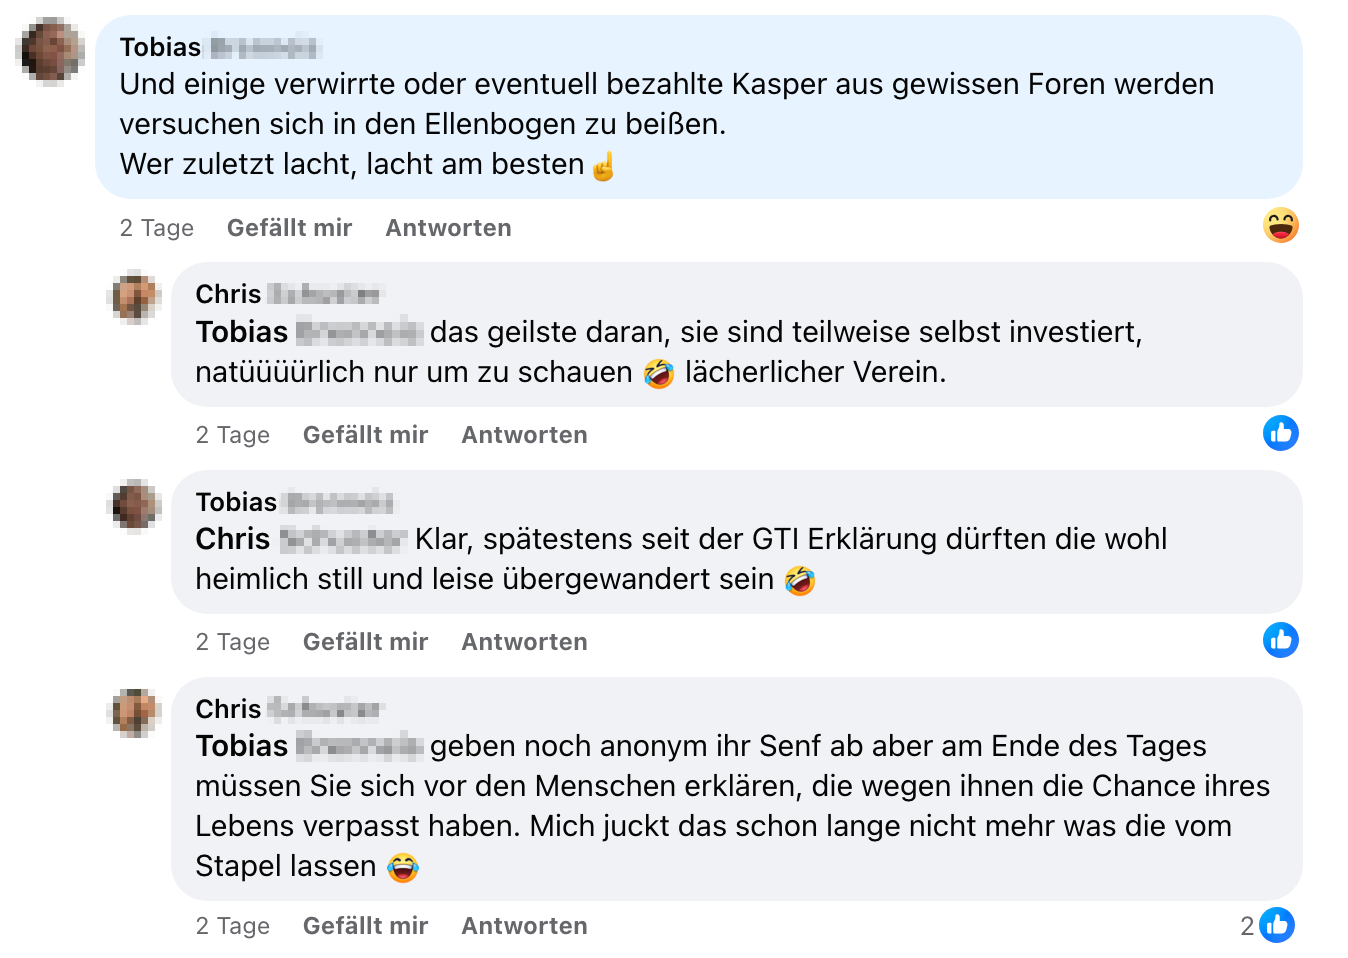
Task: Like Tobias's top comment via Gefällt mir
Action: tap(289, 228)
